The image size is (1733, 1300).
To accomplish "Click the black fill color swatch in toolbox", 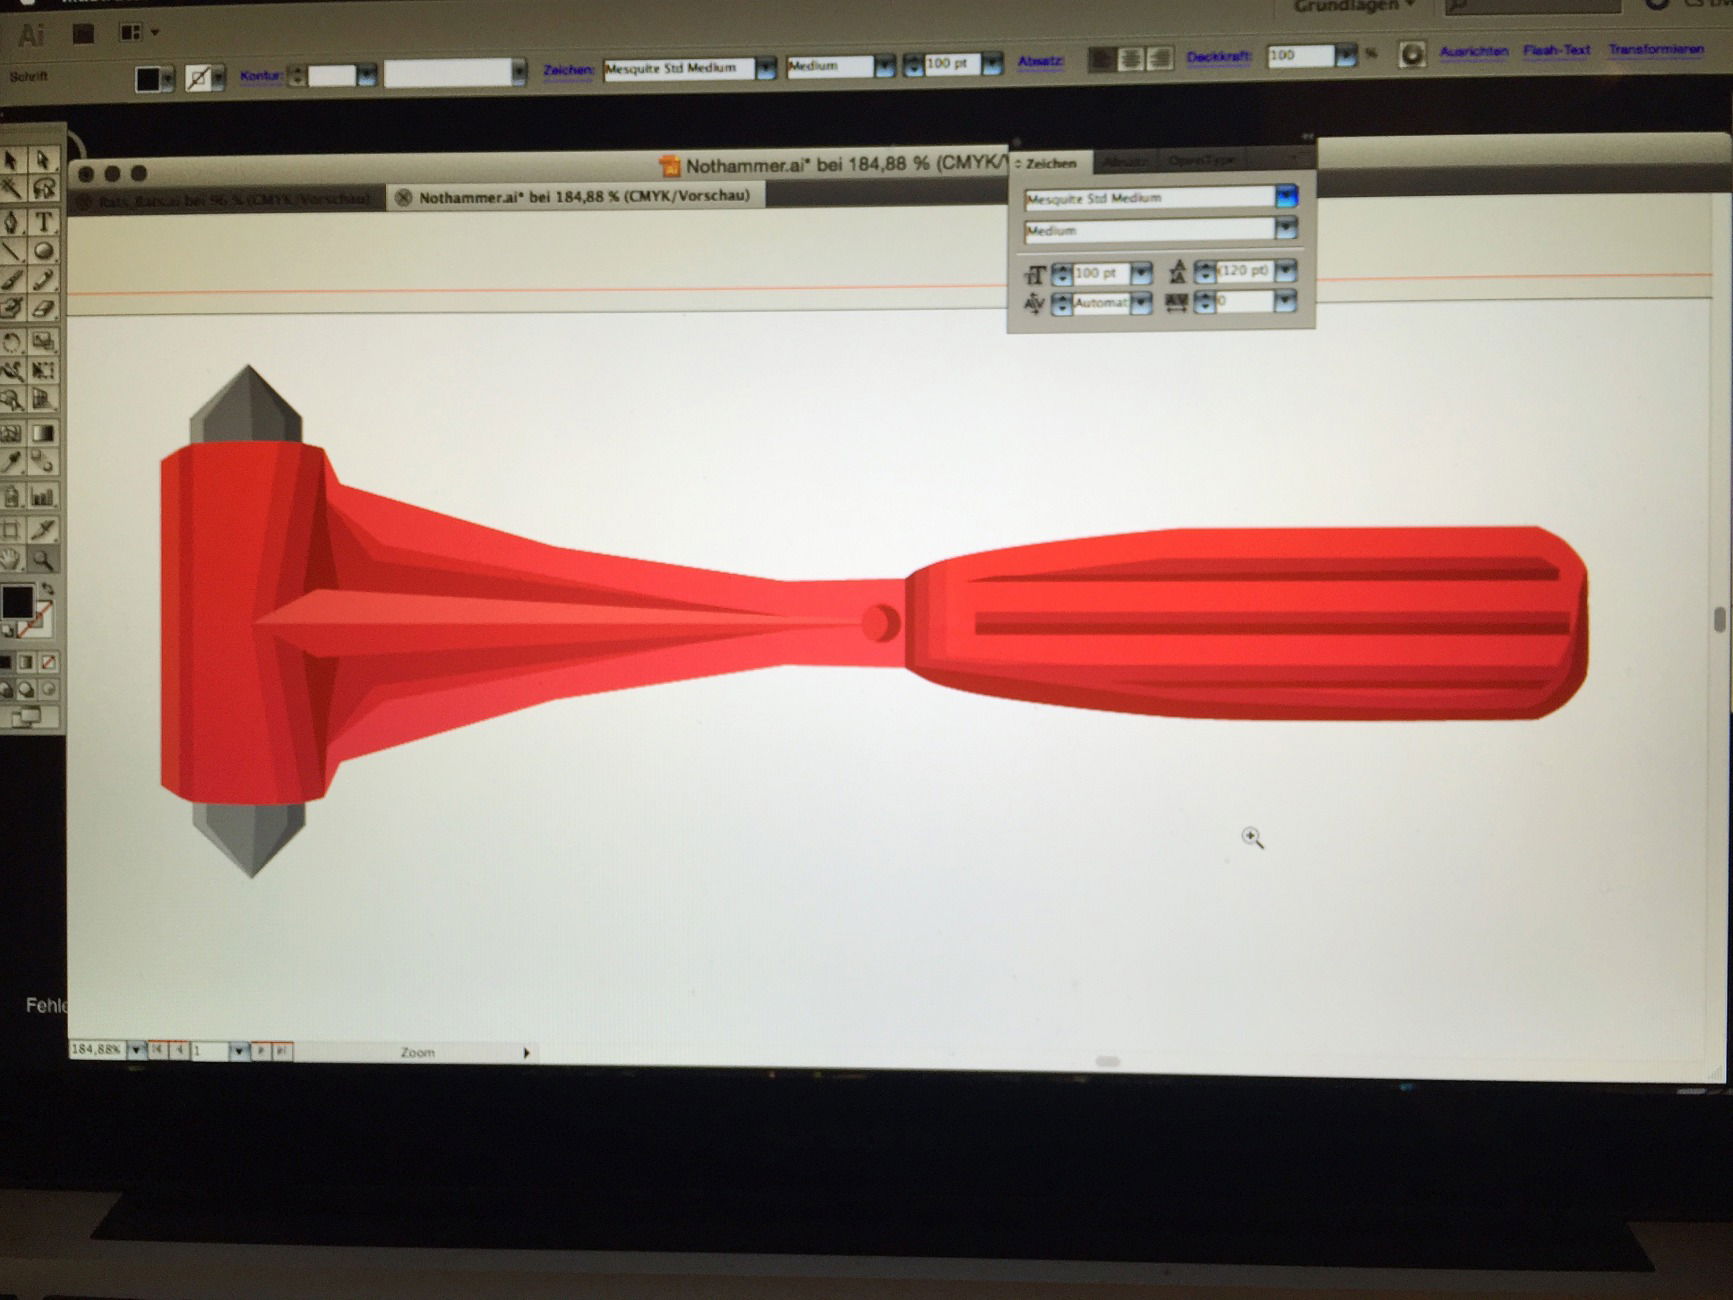I will point(17,603).
